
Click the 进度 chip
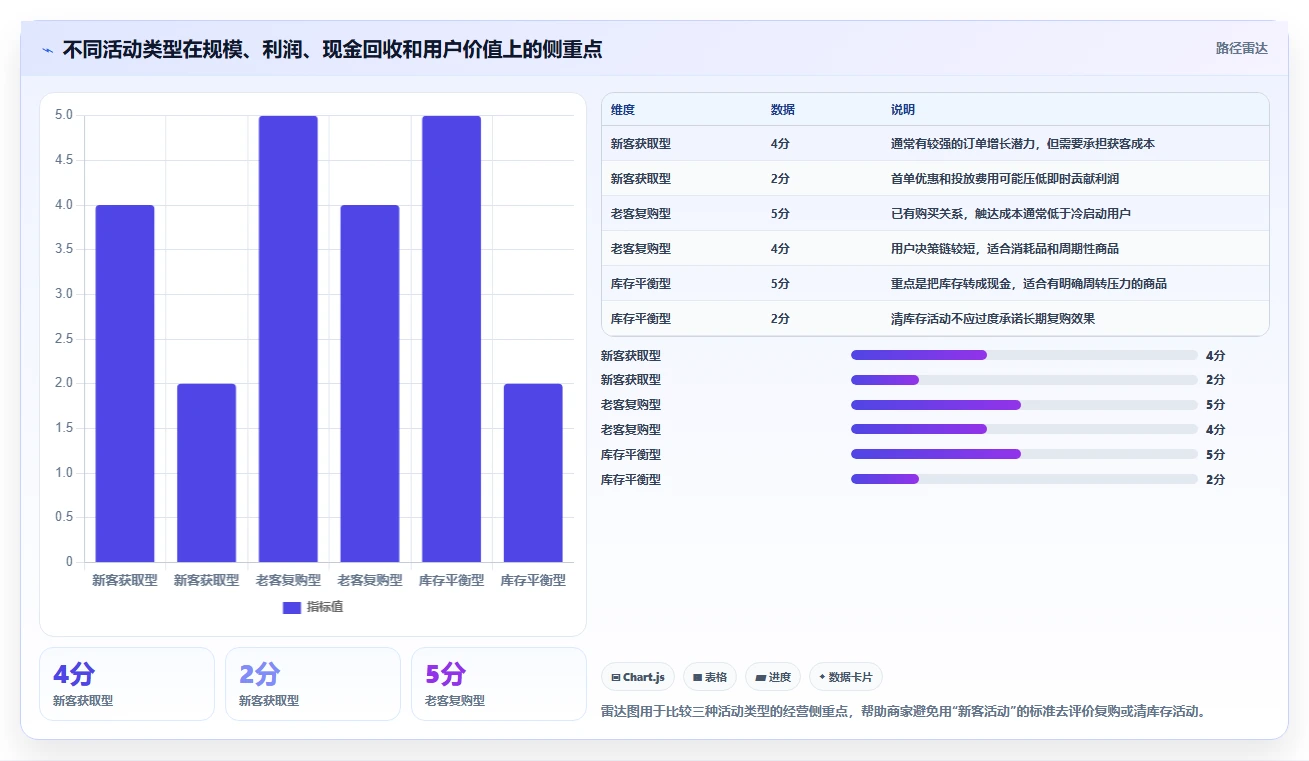click(773, 677)
